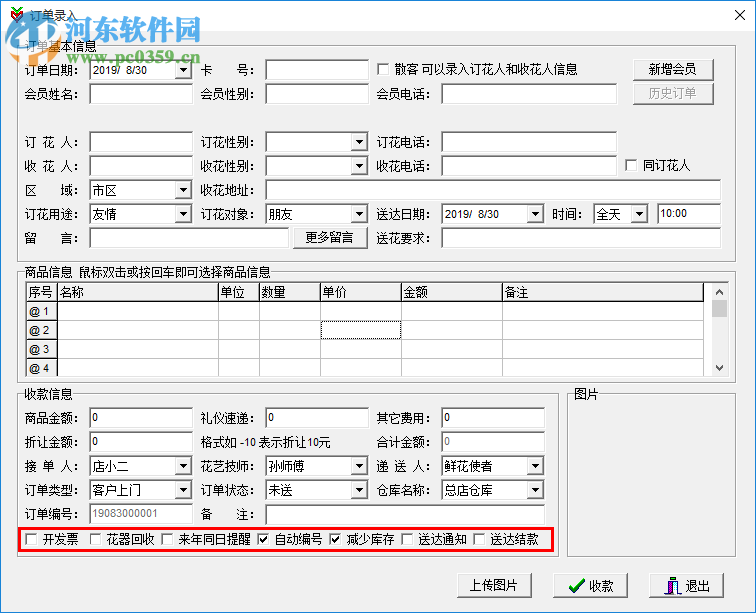Uncheck the 减少库存 checkbox

coord(335,539)
